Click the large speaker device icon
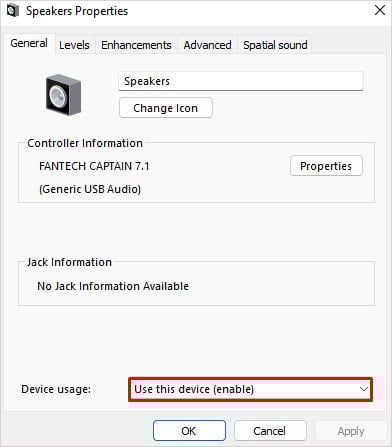This screenshot has width=392, height=447. (x=63, y=95)
